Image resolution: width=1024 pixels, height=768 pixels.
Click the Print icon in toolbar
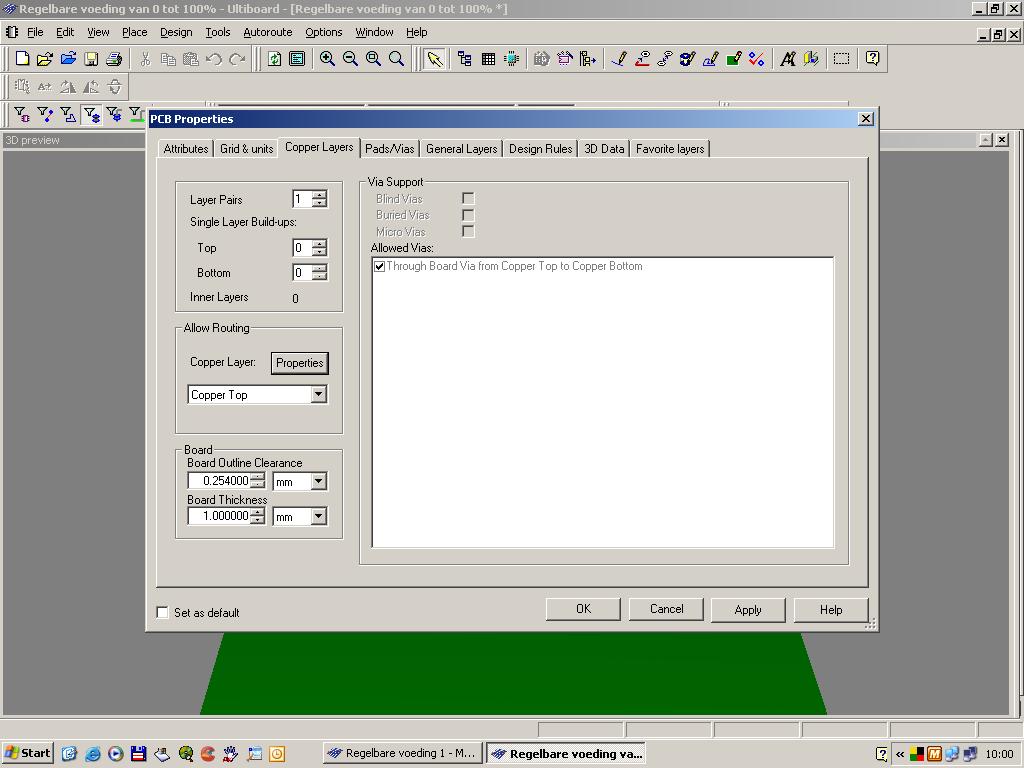tap(114, 59)
